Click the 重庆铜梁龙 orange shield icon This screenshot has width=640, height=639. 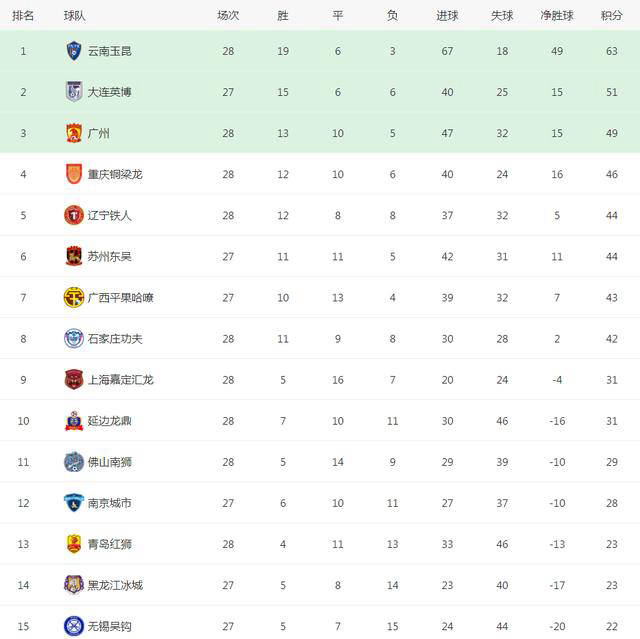(x=74, y=174)
